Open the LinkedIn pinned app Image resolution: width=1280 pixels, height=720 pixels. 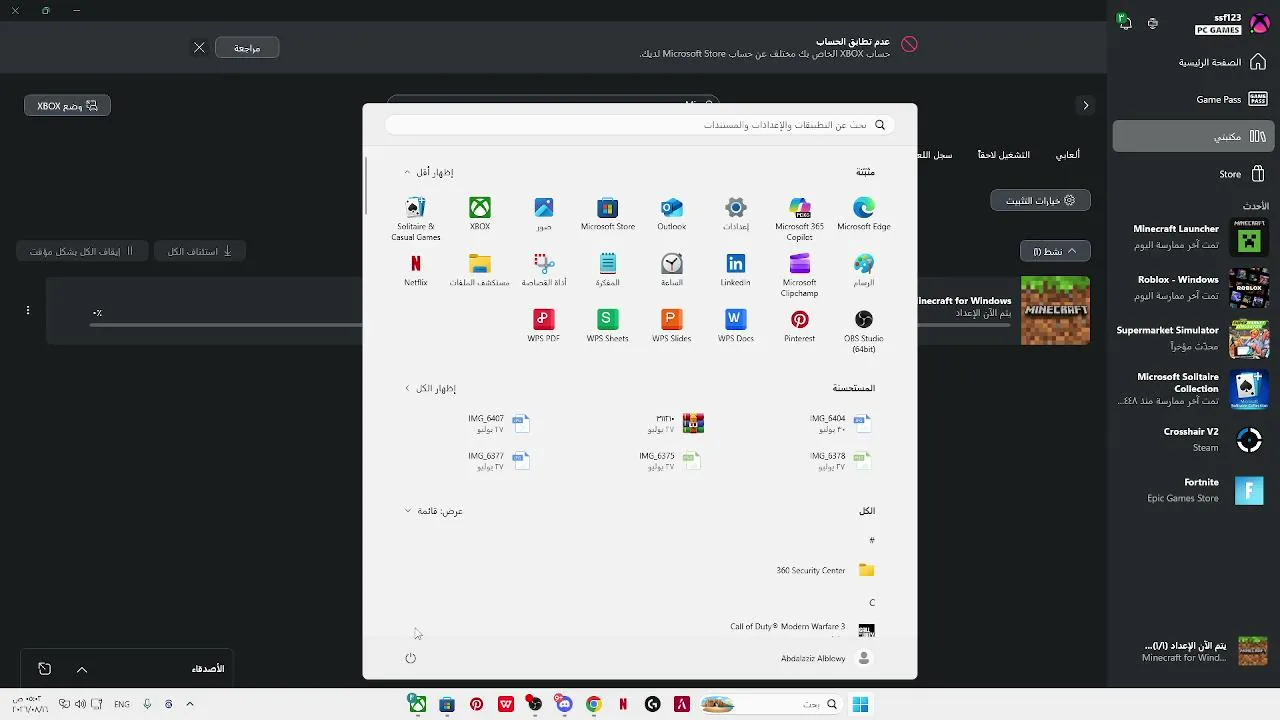[736, 270]
